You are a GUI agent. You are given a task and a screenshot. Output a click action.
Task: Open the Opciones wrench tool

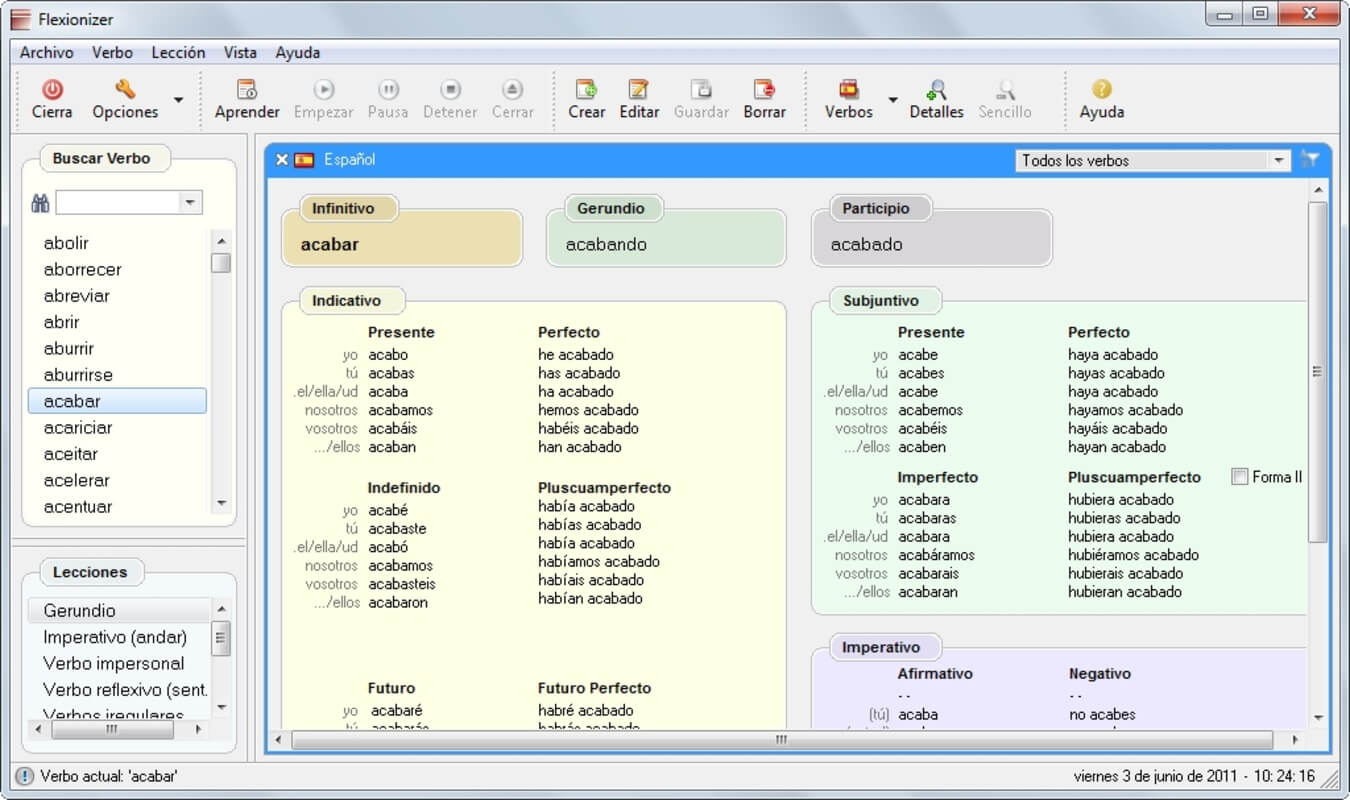125,90
